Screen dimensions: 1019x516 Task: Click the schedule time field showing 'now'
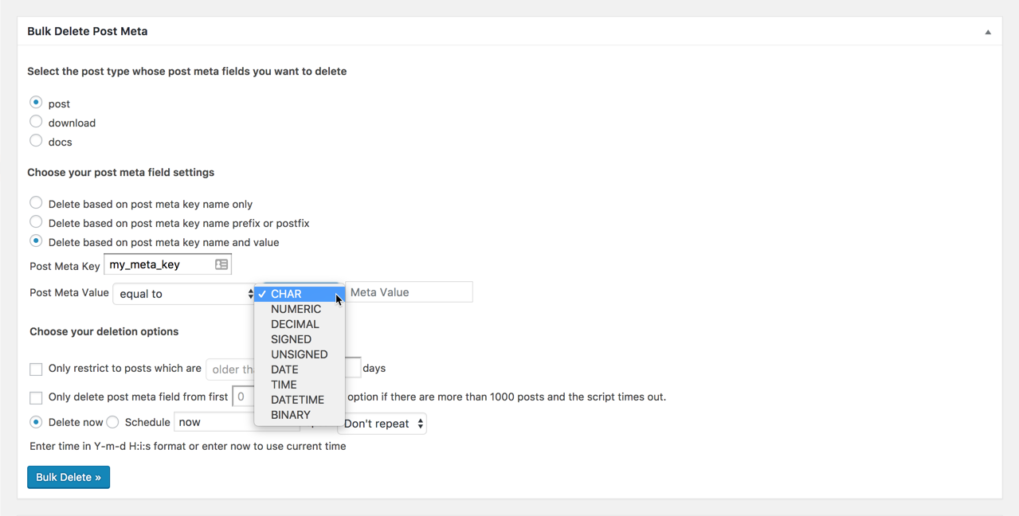click(x=214, y=422)
